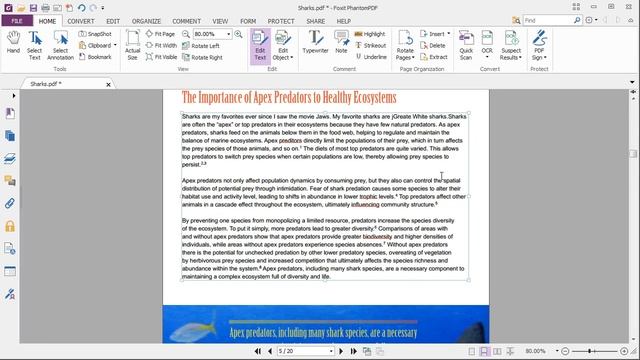This screenshot has width=640, height=360.
Task: Open the Layers side panel
Action: [x=10, y=158]
